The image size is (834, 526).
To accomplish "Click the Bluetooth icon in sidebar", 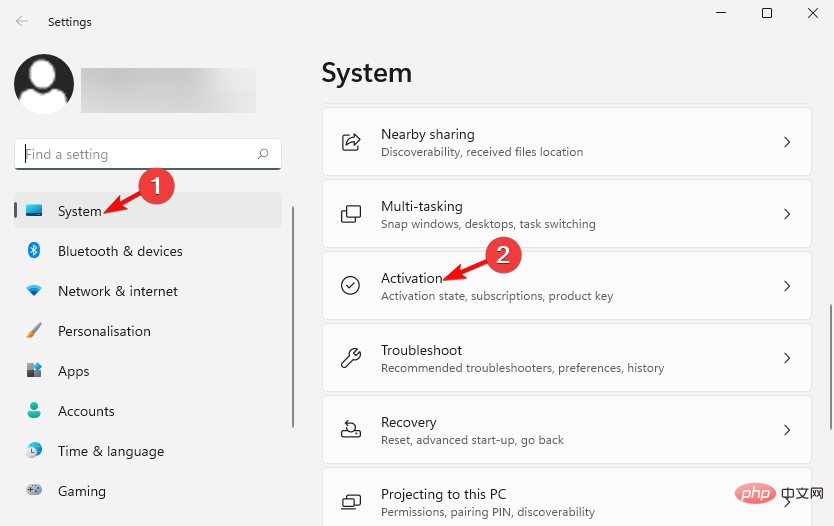I will point(34,250).
